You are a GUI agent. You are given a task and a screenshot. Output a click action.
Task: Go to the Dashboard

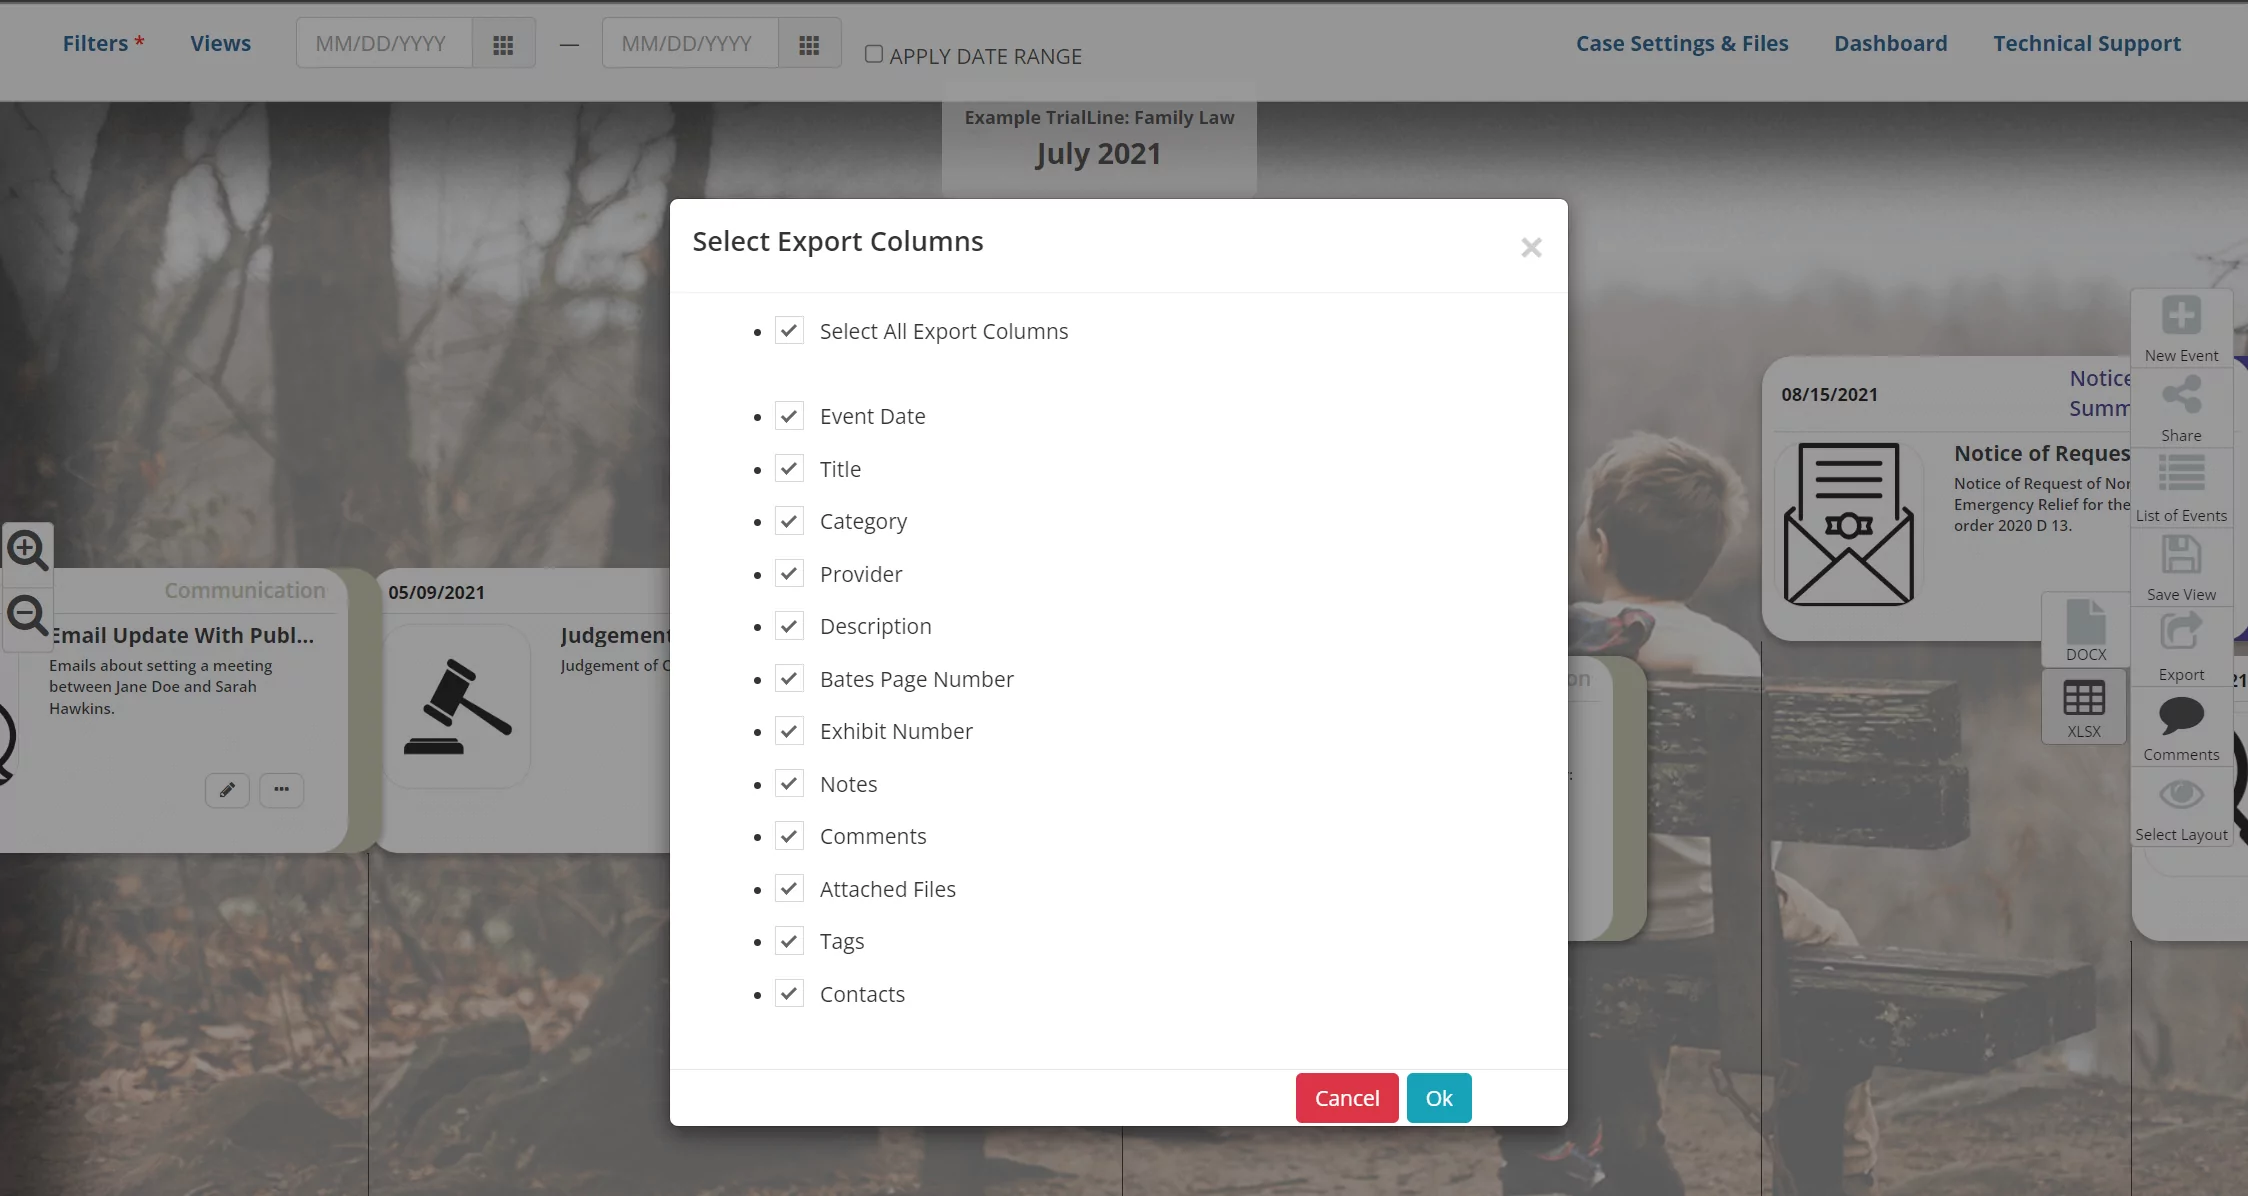pos(1890,42)
